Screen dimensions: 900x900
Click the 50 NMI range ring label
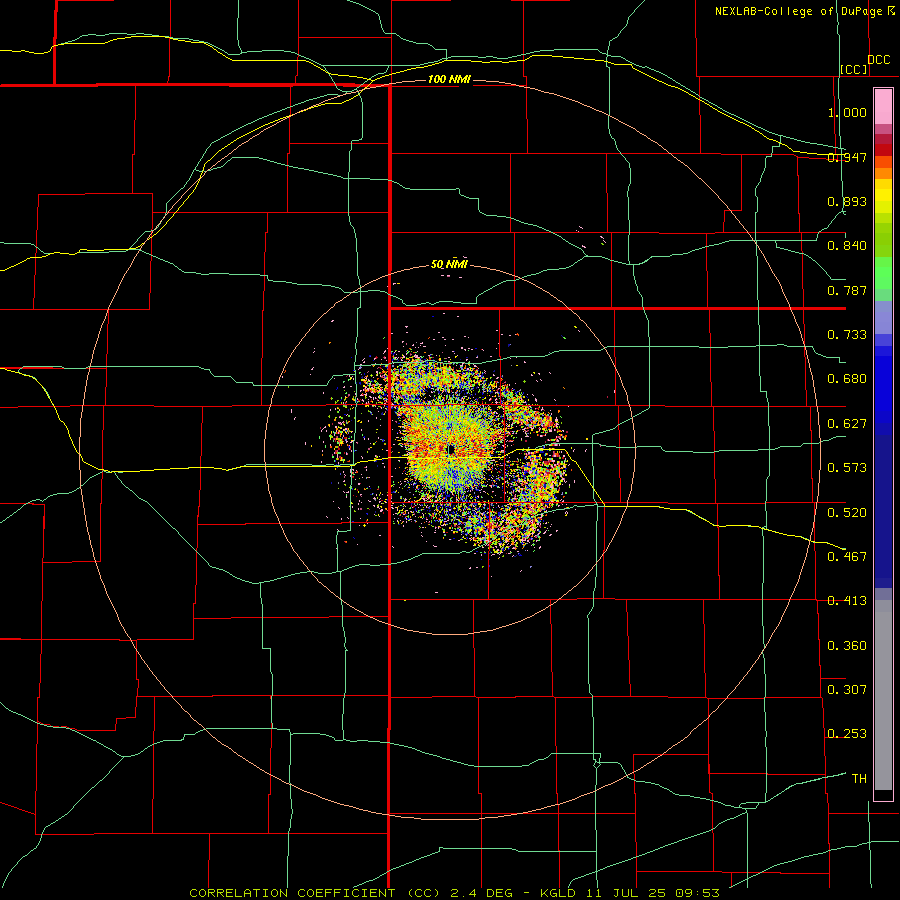[x=449, y=264]
